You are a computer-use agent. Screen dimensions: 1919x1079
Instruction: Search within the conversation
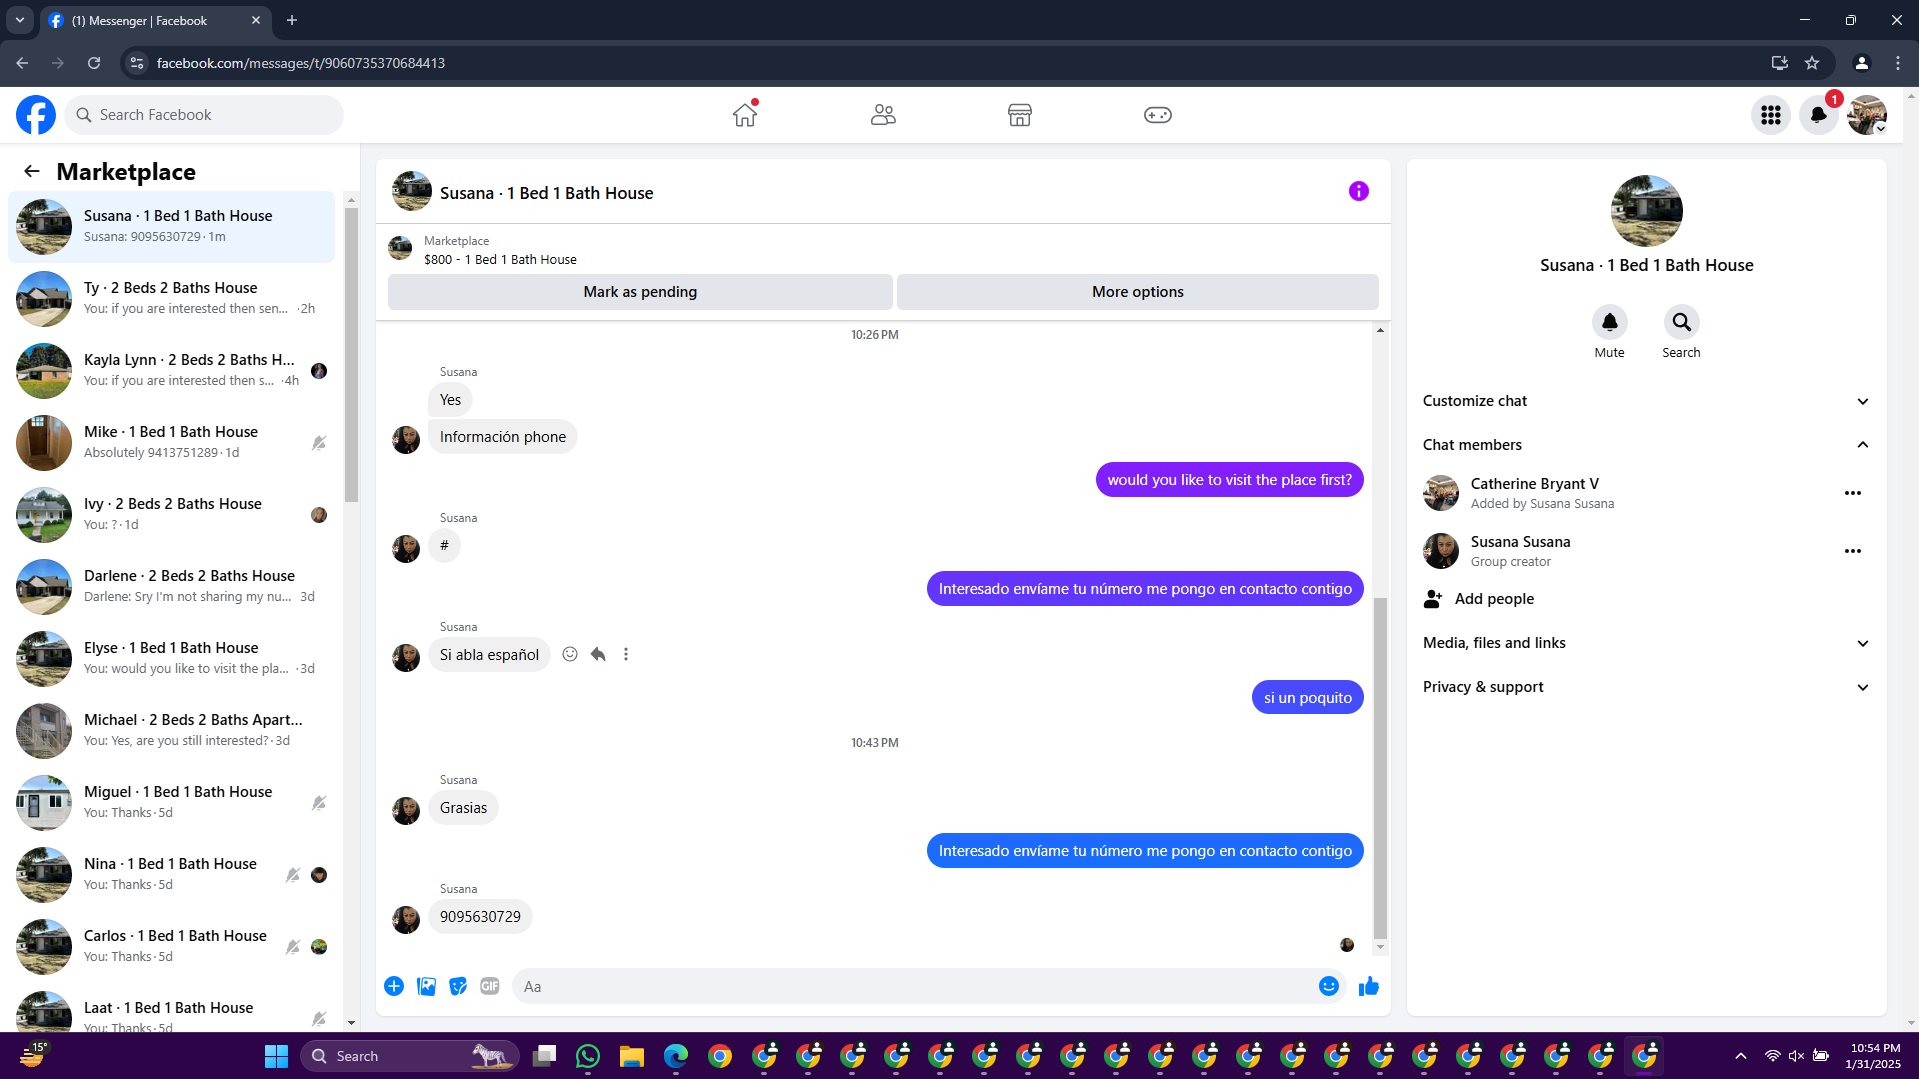[1682, 322]
